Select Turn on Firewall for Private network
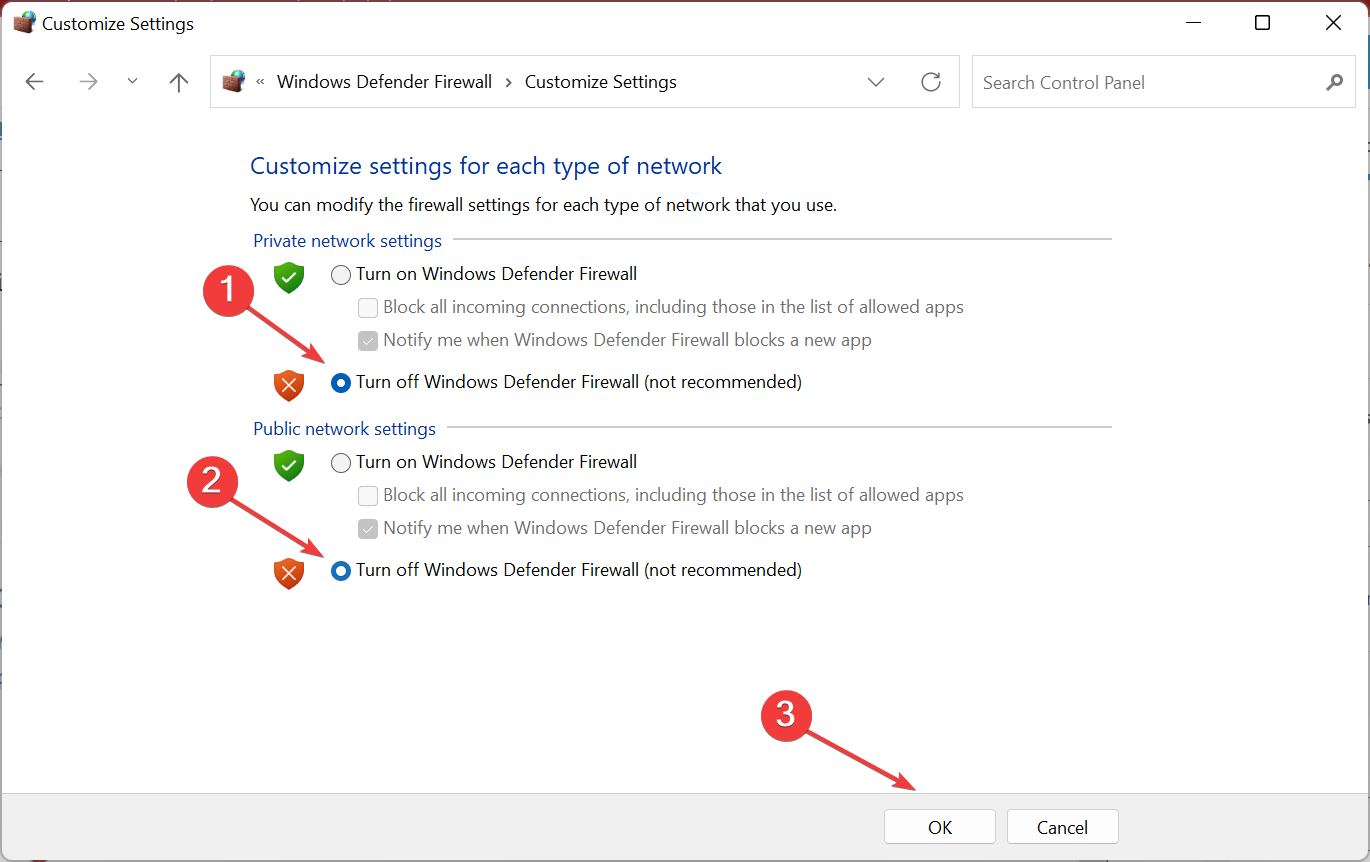The width and height of the screenshot is (1370, 862). 341,275
